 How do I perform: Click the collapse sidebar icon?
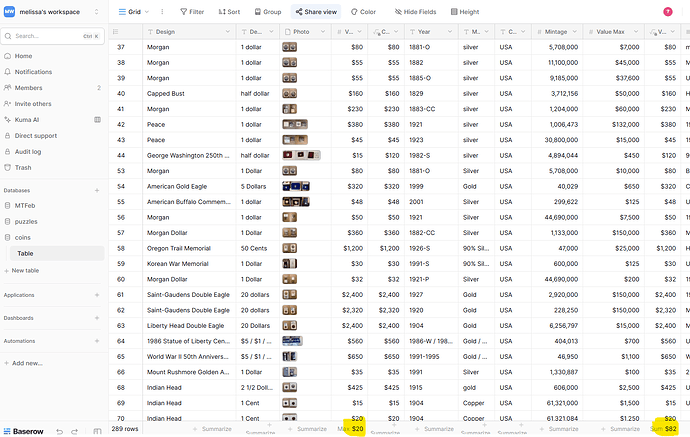[x=97, y=431]
